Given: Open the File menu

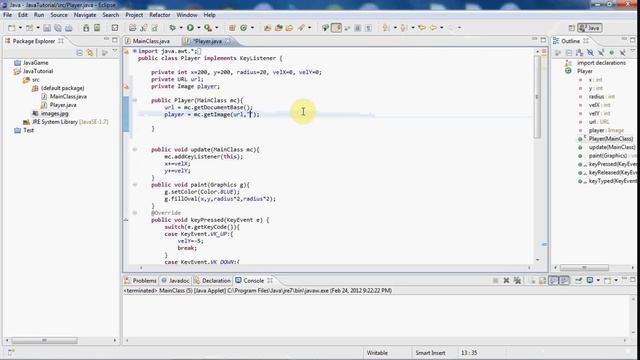Looking at the screenshot, I should (x=7, y=15).
